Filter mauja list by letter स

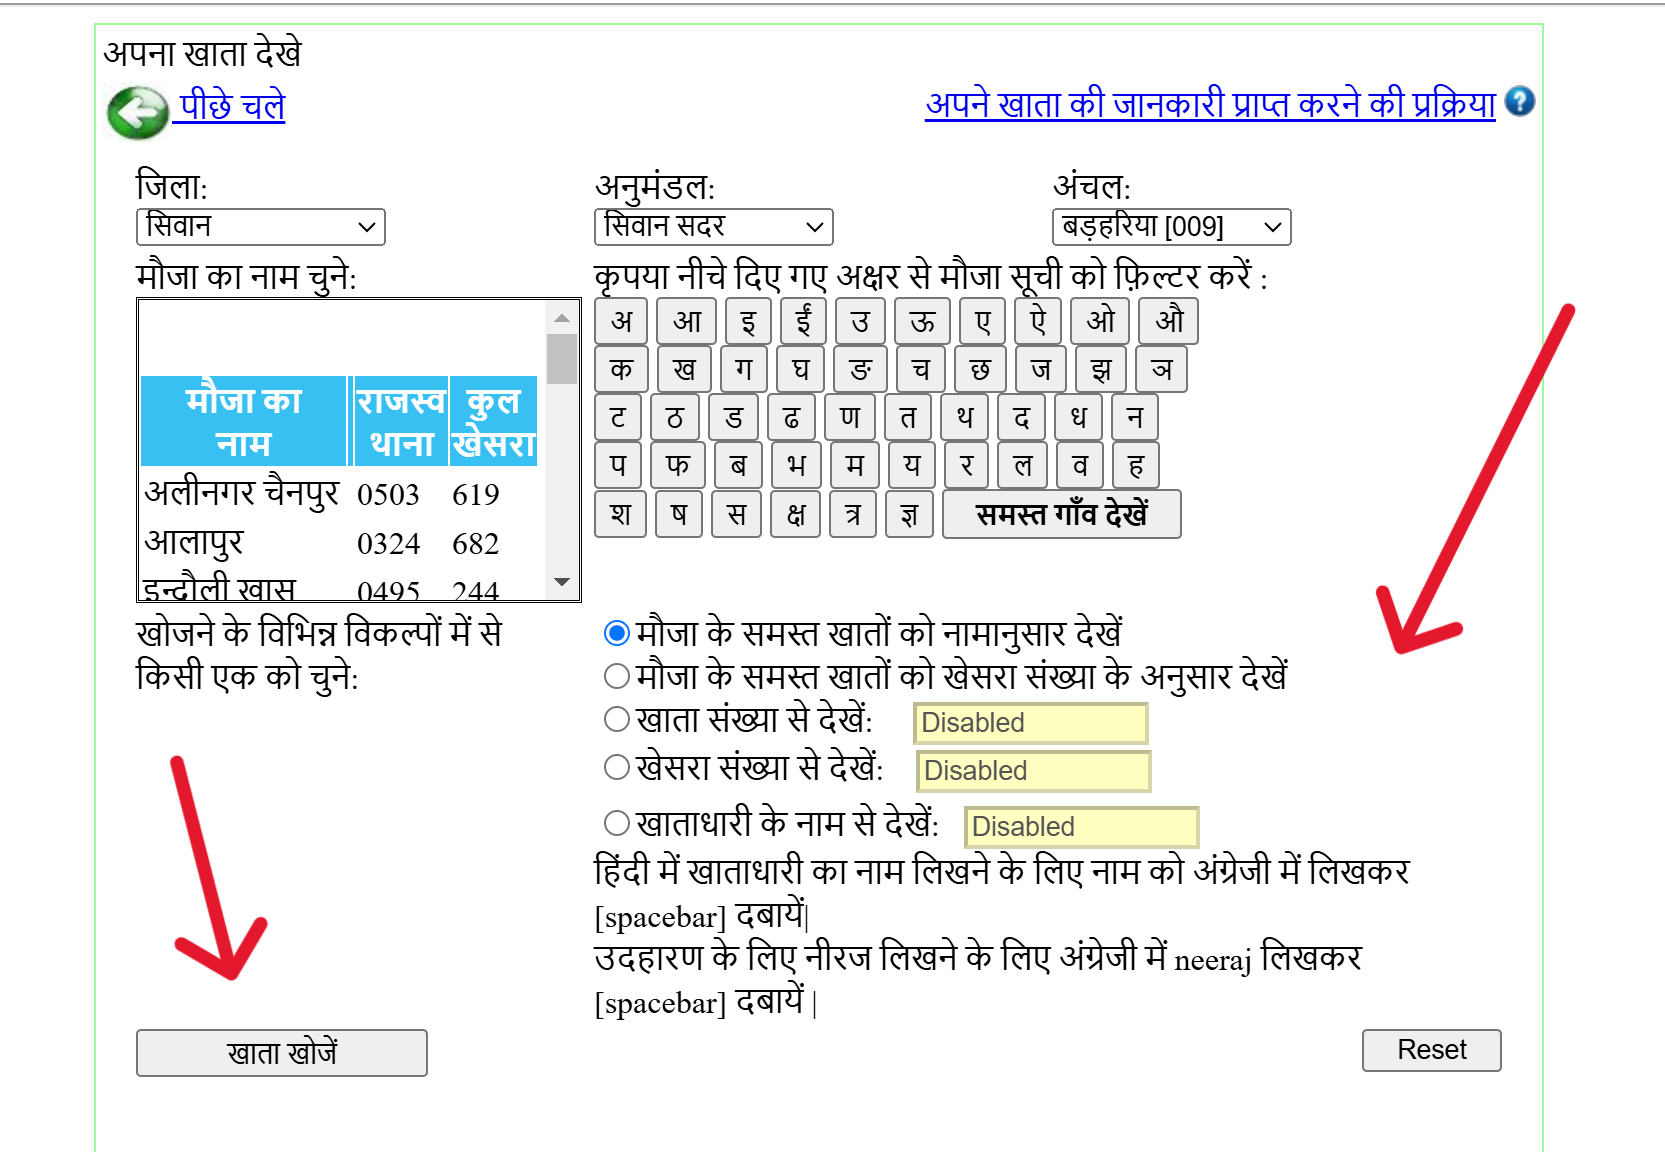coord(736,514)
